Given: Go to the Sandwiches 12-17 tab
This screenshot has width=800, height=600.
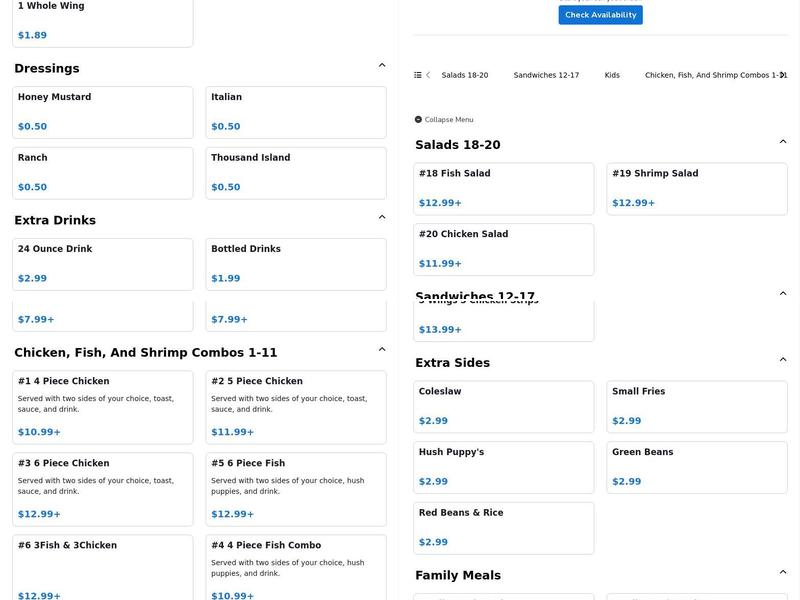Looking at the screenshot, I should pos(546,75).
